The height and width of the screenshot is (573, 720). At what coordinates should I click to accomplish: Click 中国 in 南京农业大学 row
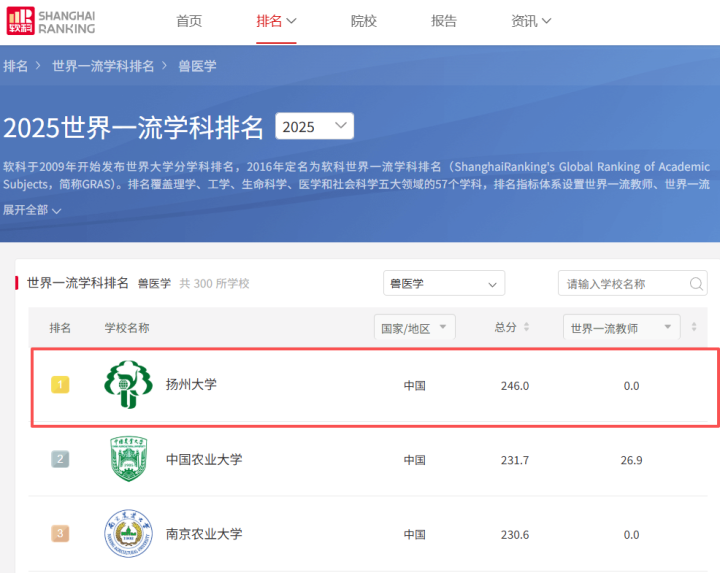pyautogui.click(x=414, y=534)
